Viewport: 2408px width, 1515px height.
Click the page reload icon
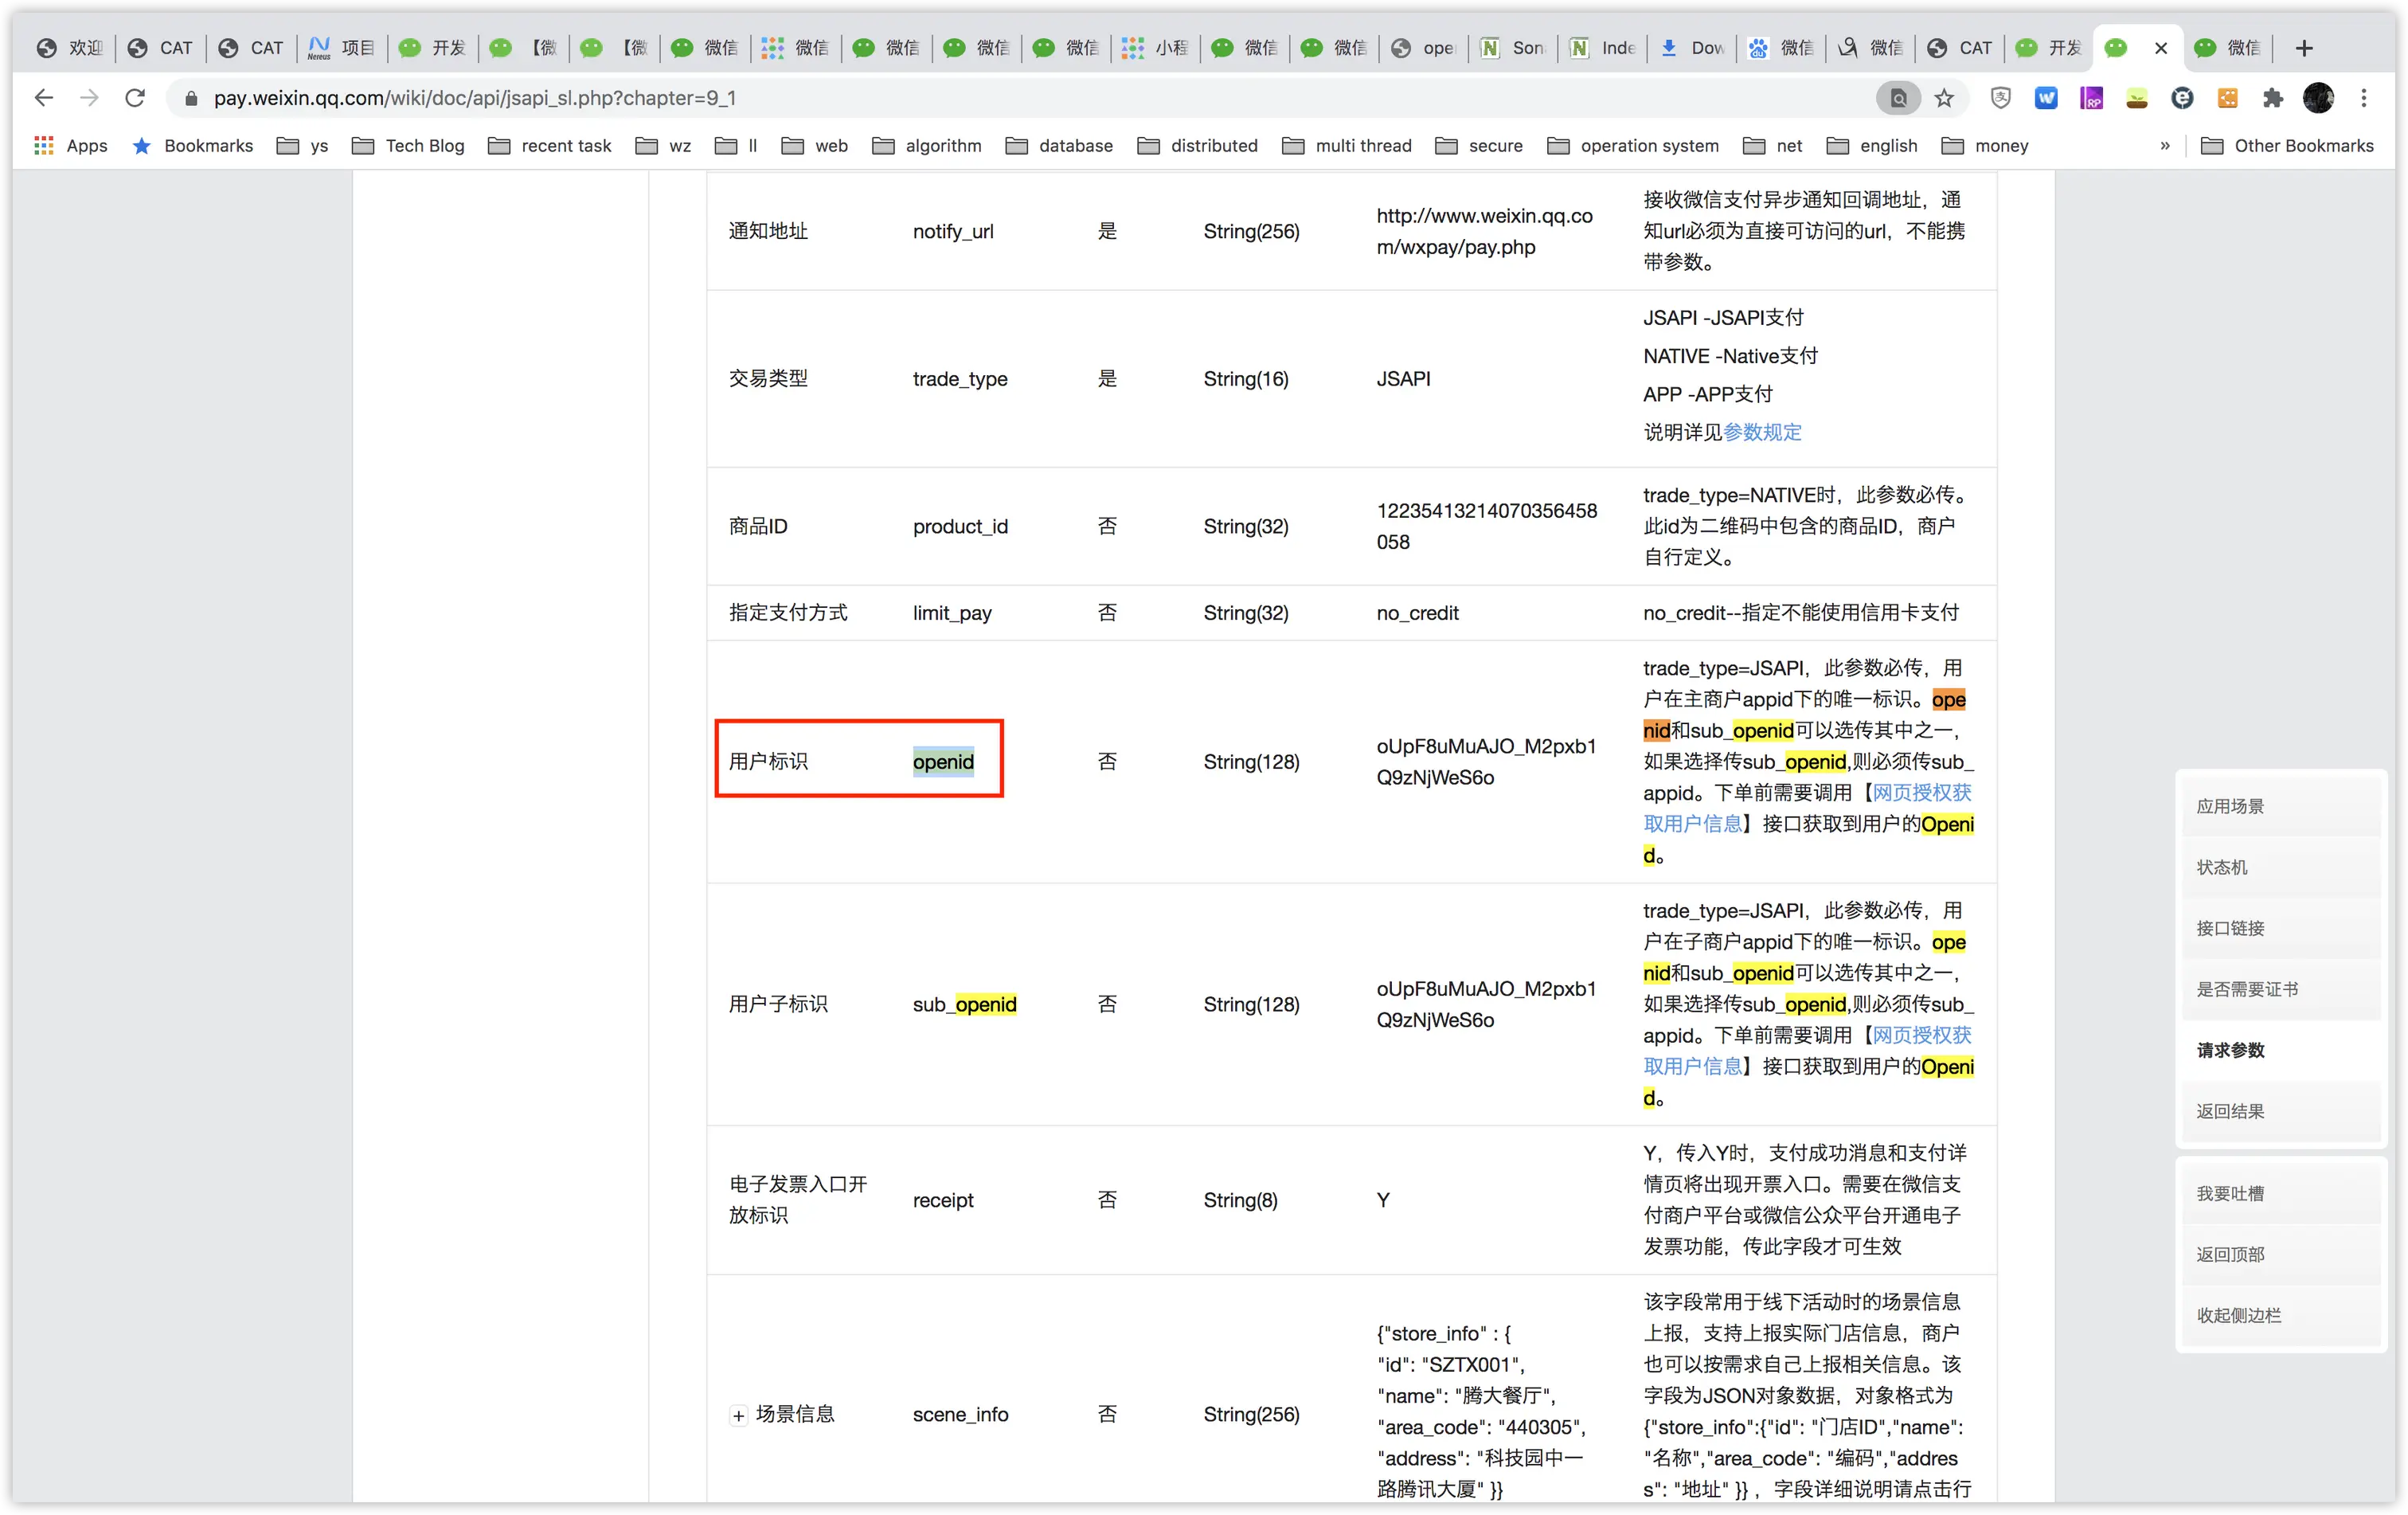135,98
